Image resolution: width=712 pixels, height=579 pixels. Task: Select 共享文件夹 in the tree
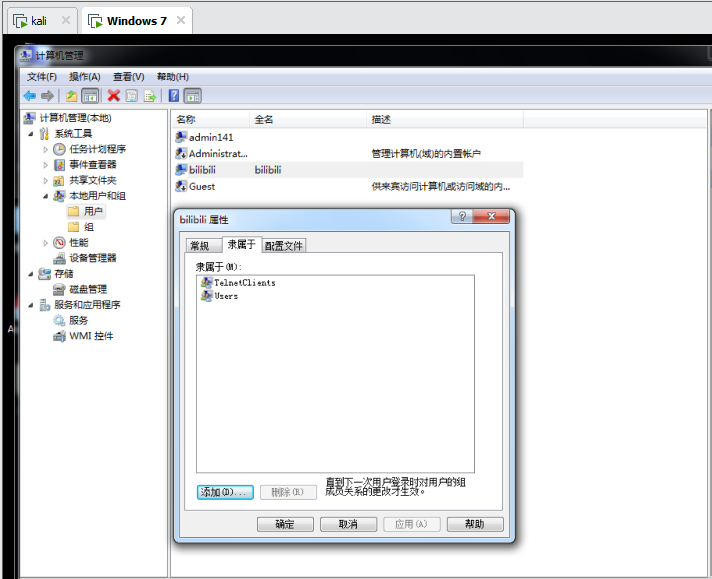(93, 180)
